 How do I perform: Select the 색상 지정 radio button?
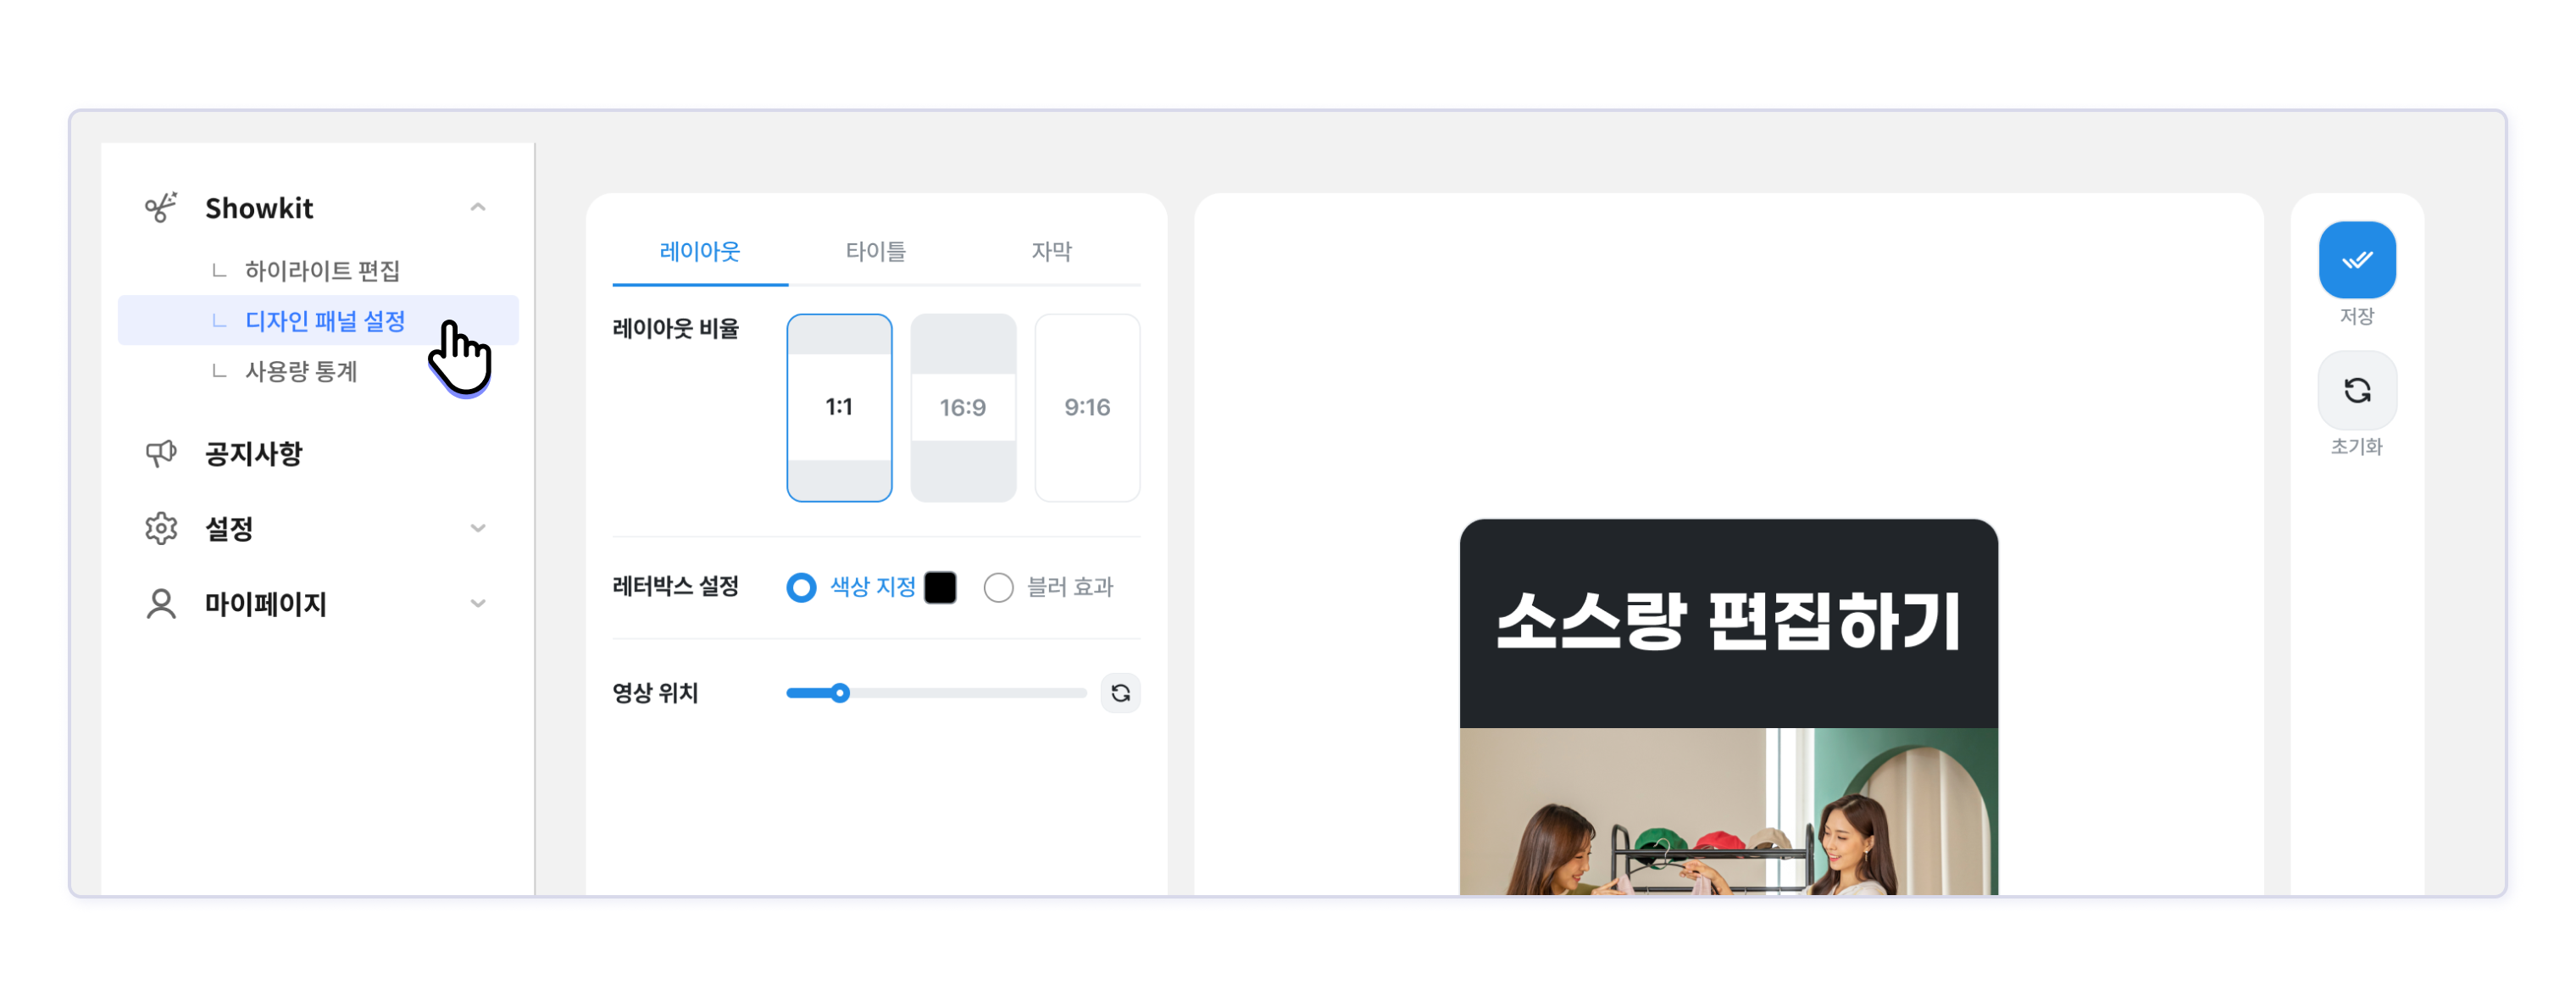pyautogui.click(x=801, y=587)
